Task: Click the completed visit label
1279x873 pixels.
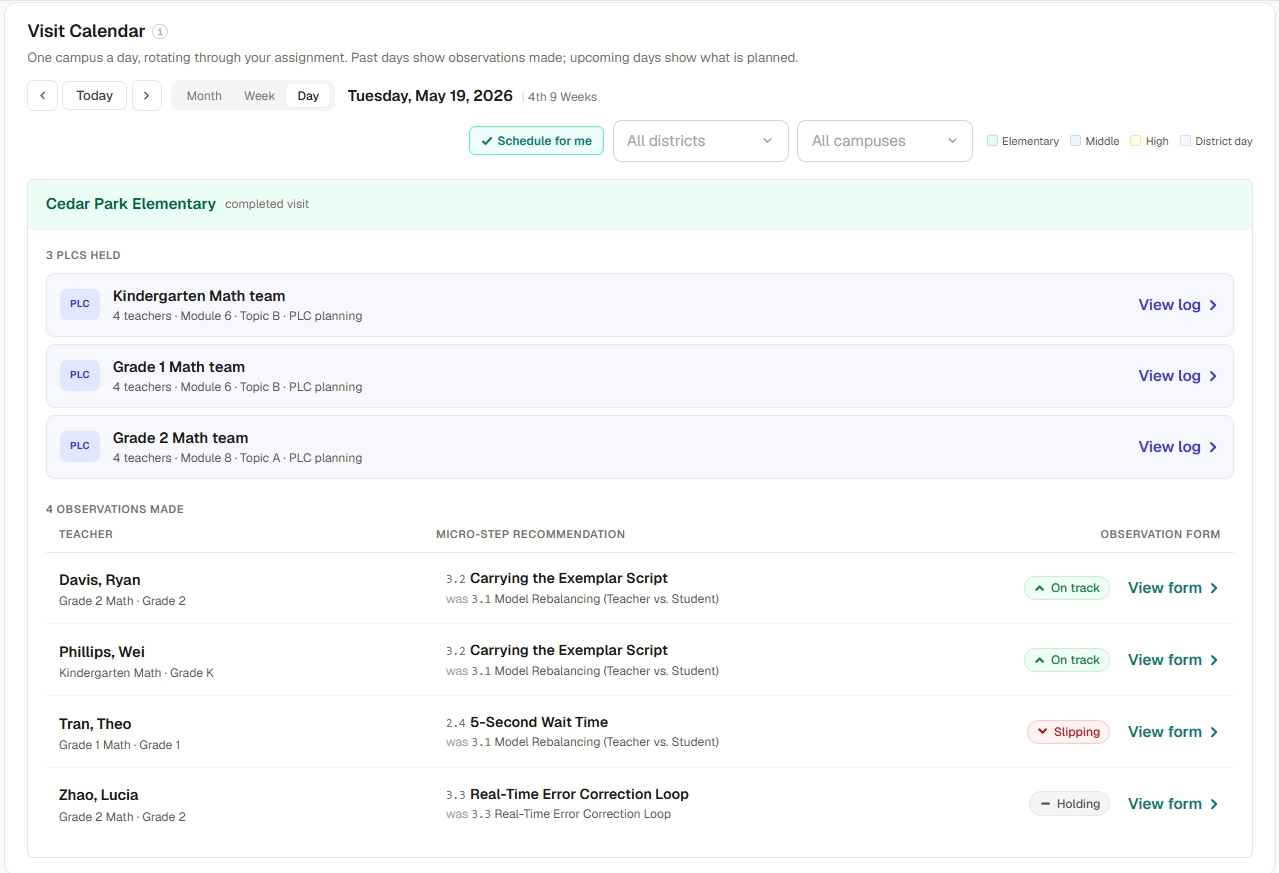Action: pyautogui.click(x=267, y=204)
